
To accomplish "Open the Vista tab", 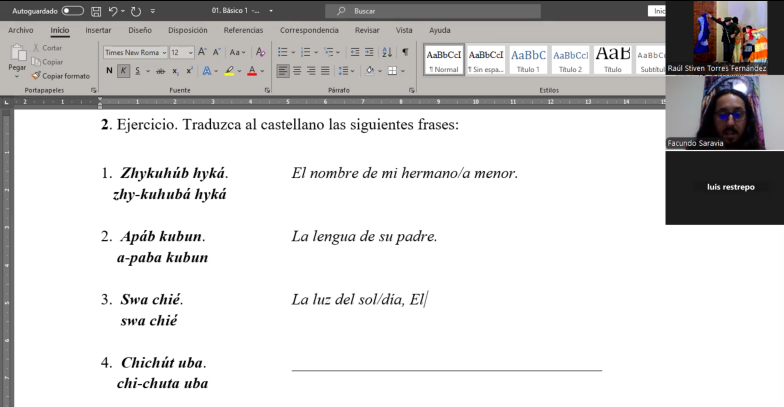I will 404,30.
